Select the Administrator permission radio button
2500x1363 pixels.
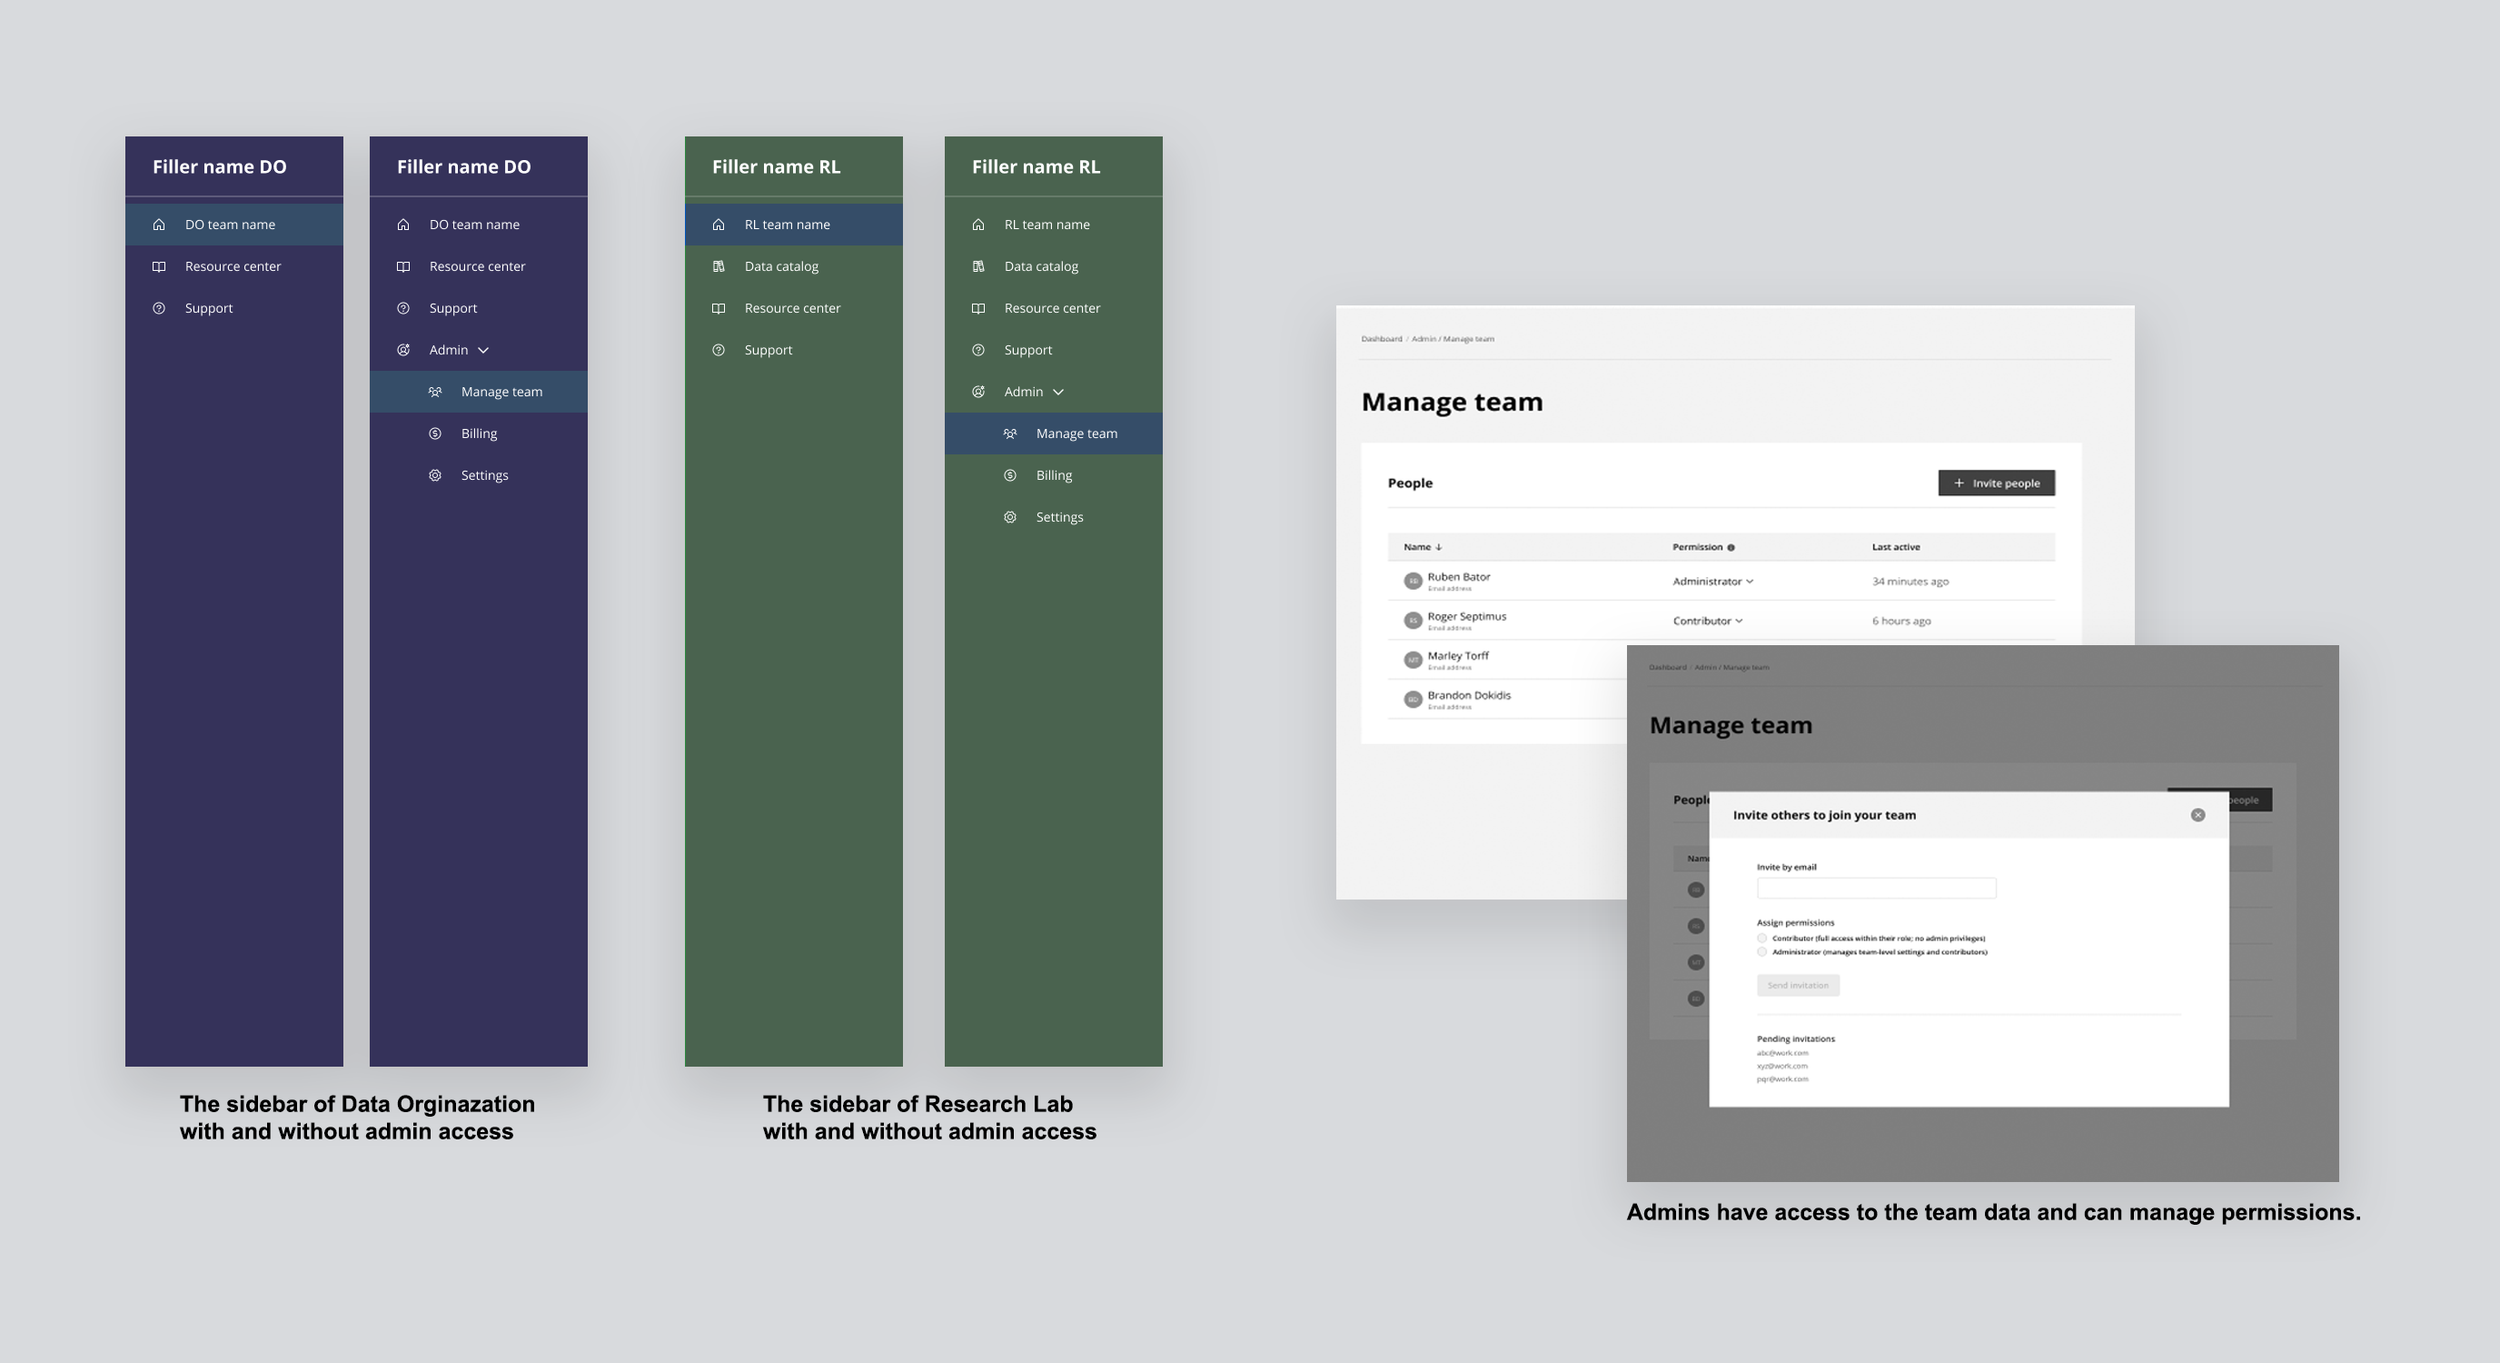pyautogui.click(x=1762, y=952)
